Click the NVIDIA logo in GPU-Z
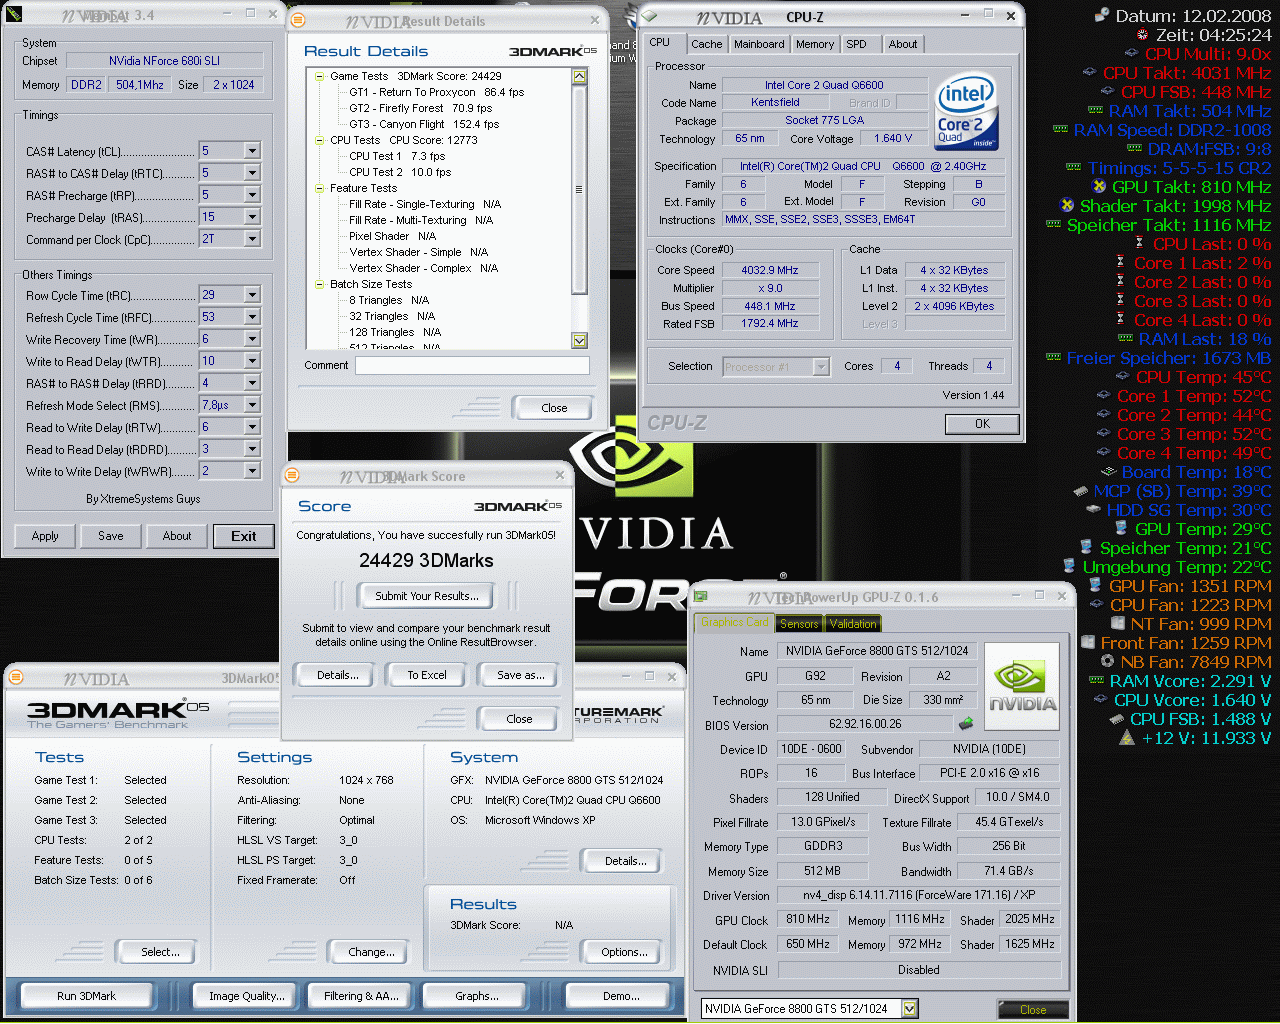Image resolution: width=1280 pixels, height=1024 pixels. (1022, 686)
